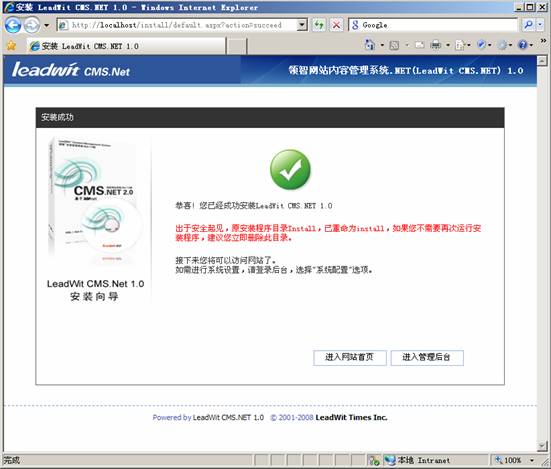Click the localhost install URL address field
551x469 pixels.
[x=177, y=25]
